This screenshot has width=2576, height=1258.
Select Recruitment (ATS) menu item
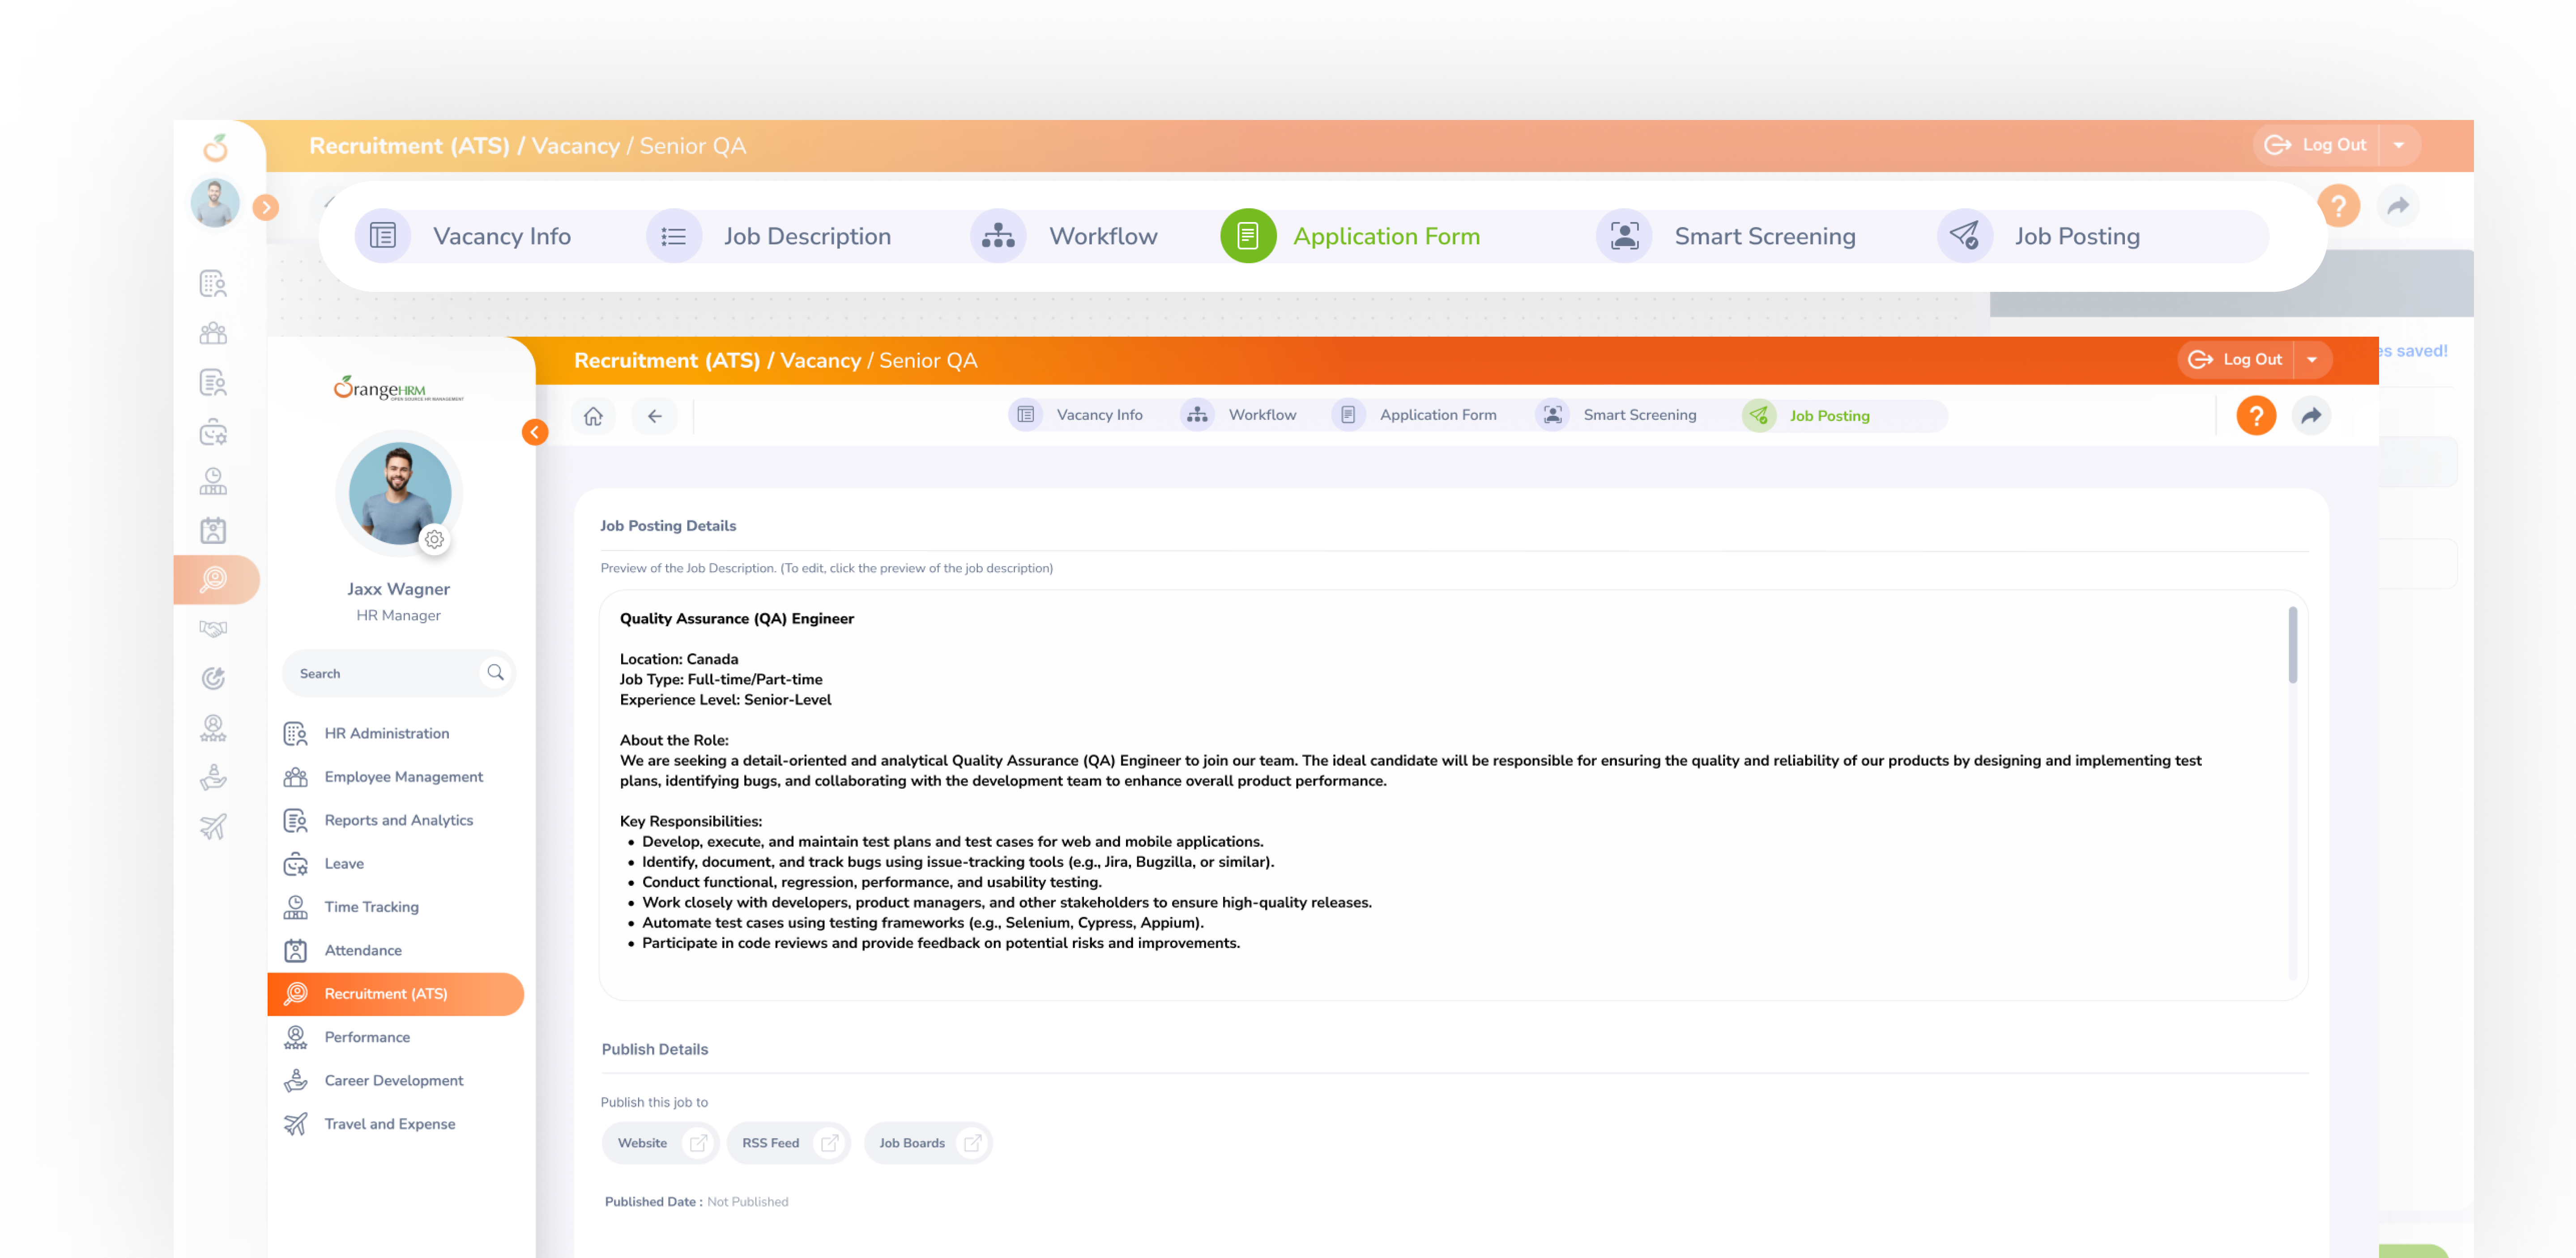[396, 993]
